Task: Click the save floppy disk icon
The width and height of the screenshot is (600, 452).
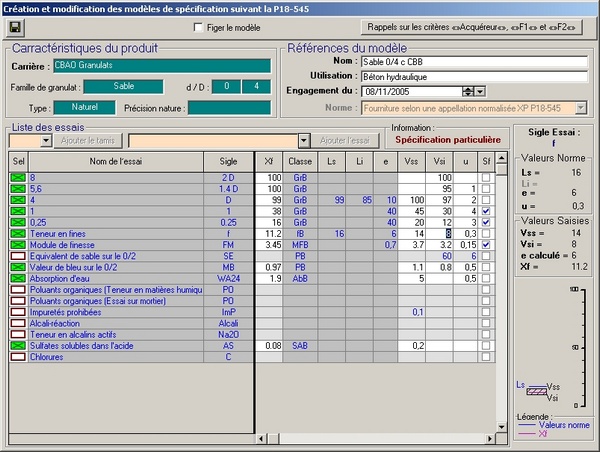Action: [15, 27]
